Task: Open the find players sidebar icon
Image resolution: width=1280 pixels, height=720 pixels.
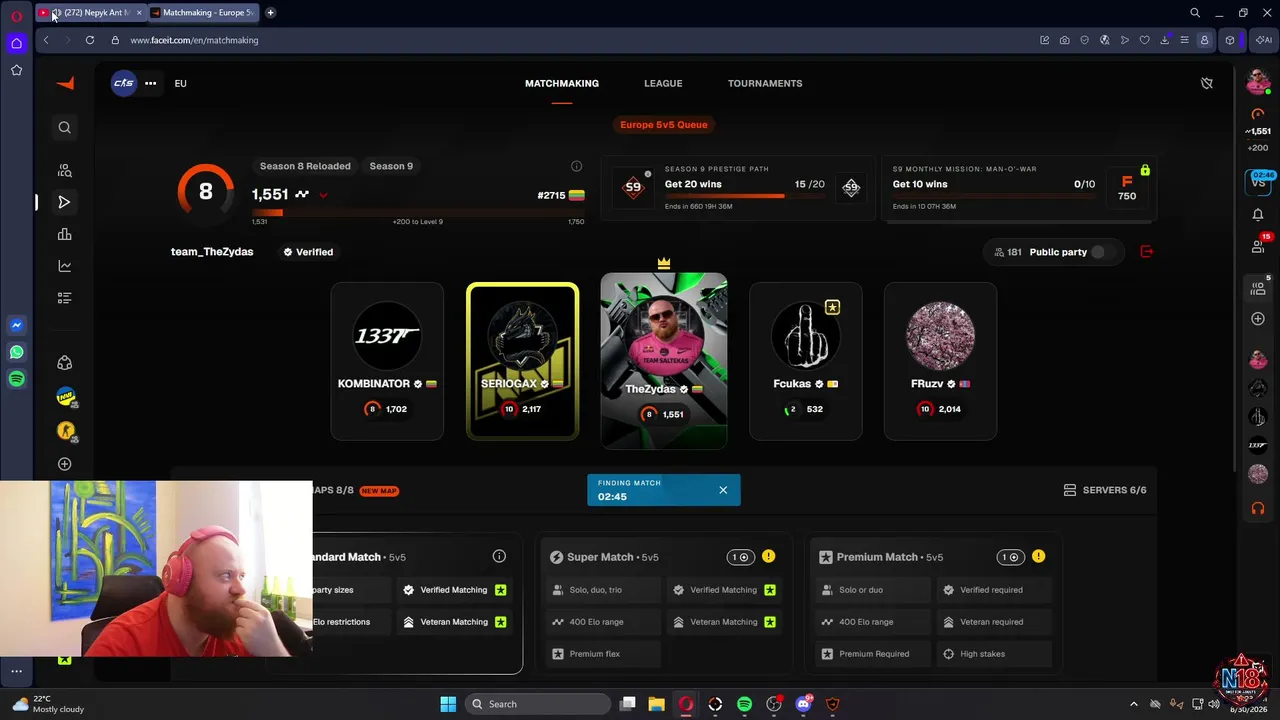Action: click(64, 170)
